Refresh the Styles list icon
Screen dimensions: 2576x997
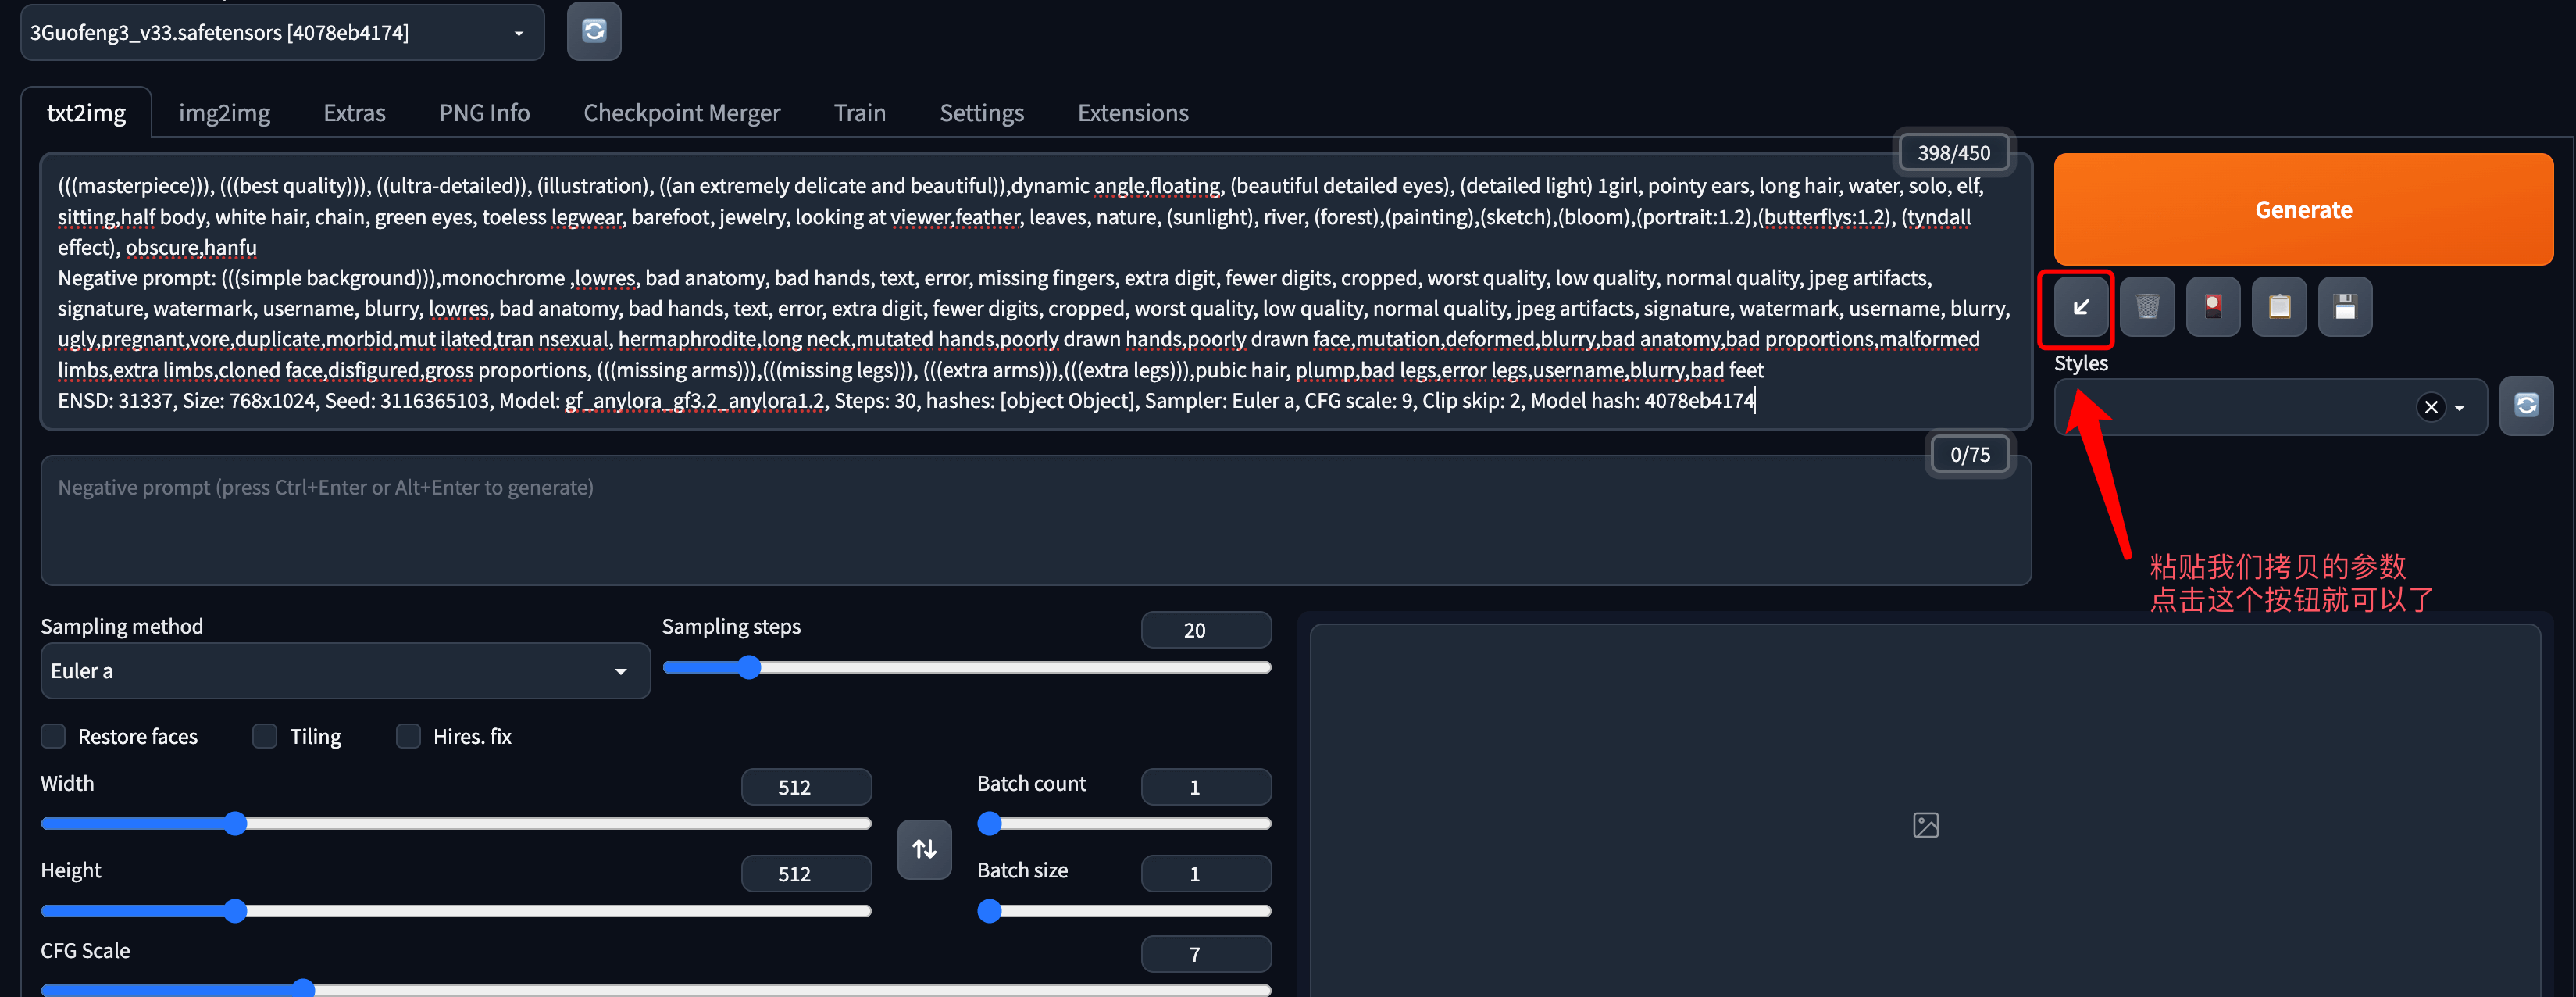(2526, 405)
